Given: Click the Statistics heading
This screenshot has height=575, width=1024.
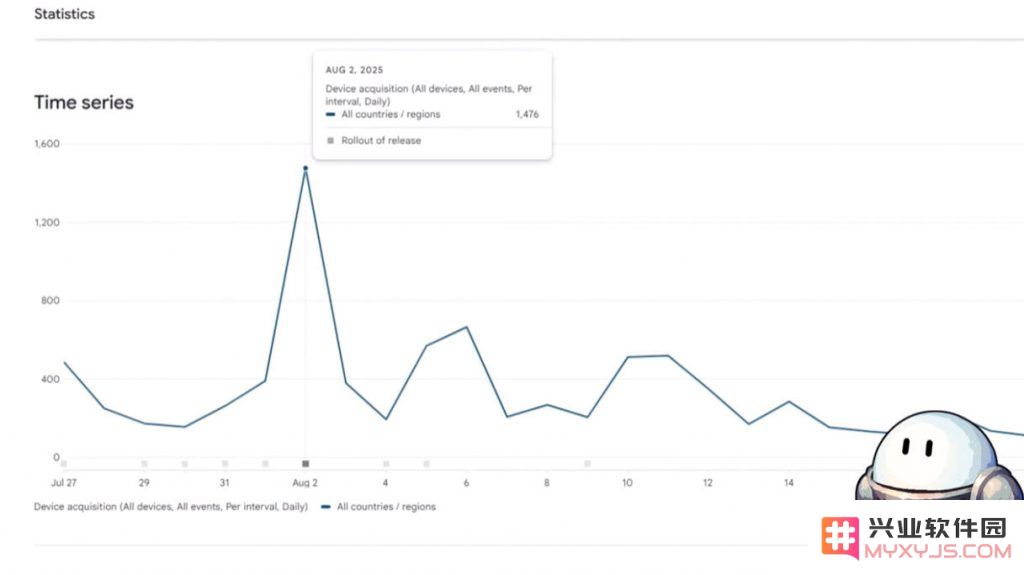Looking at the screenshot, I should click(64, 14).
